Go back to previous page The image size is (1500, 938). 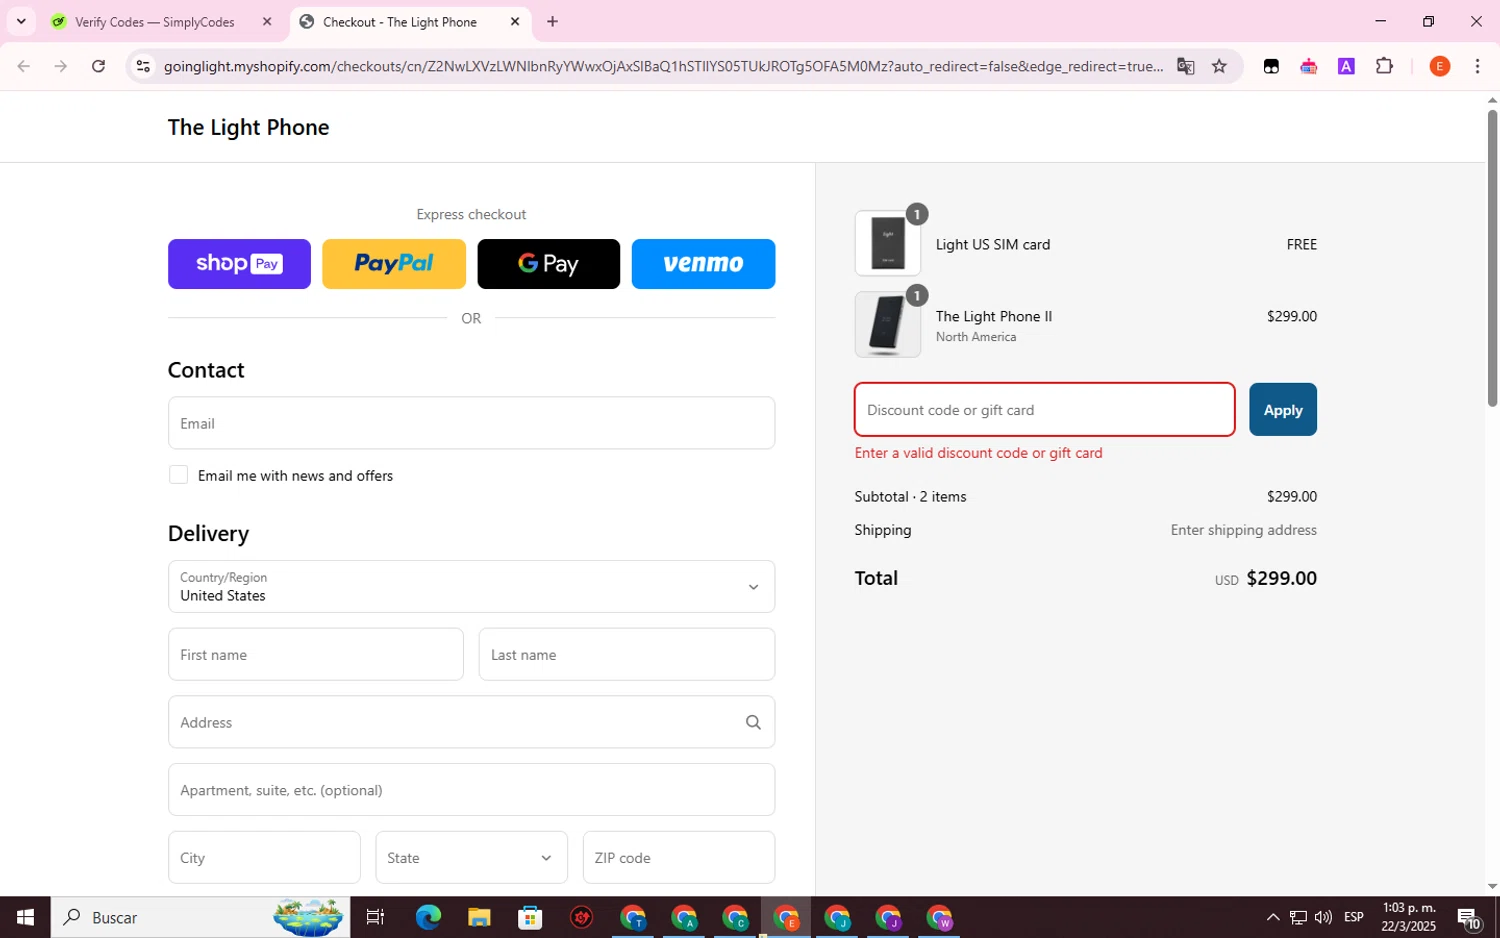(24, 66)
